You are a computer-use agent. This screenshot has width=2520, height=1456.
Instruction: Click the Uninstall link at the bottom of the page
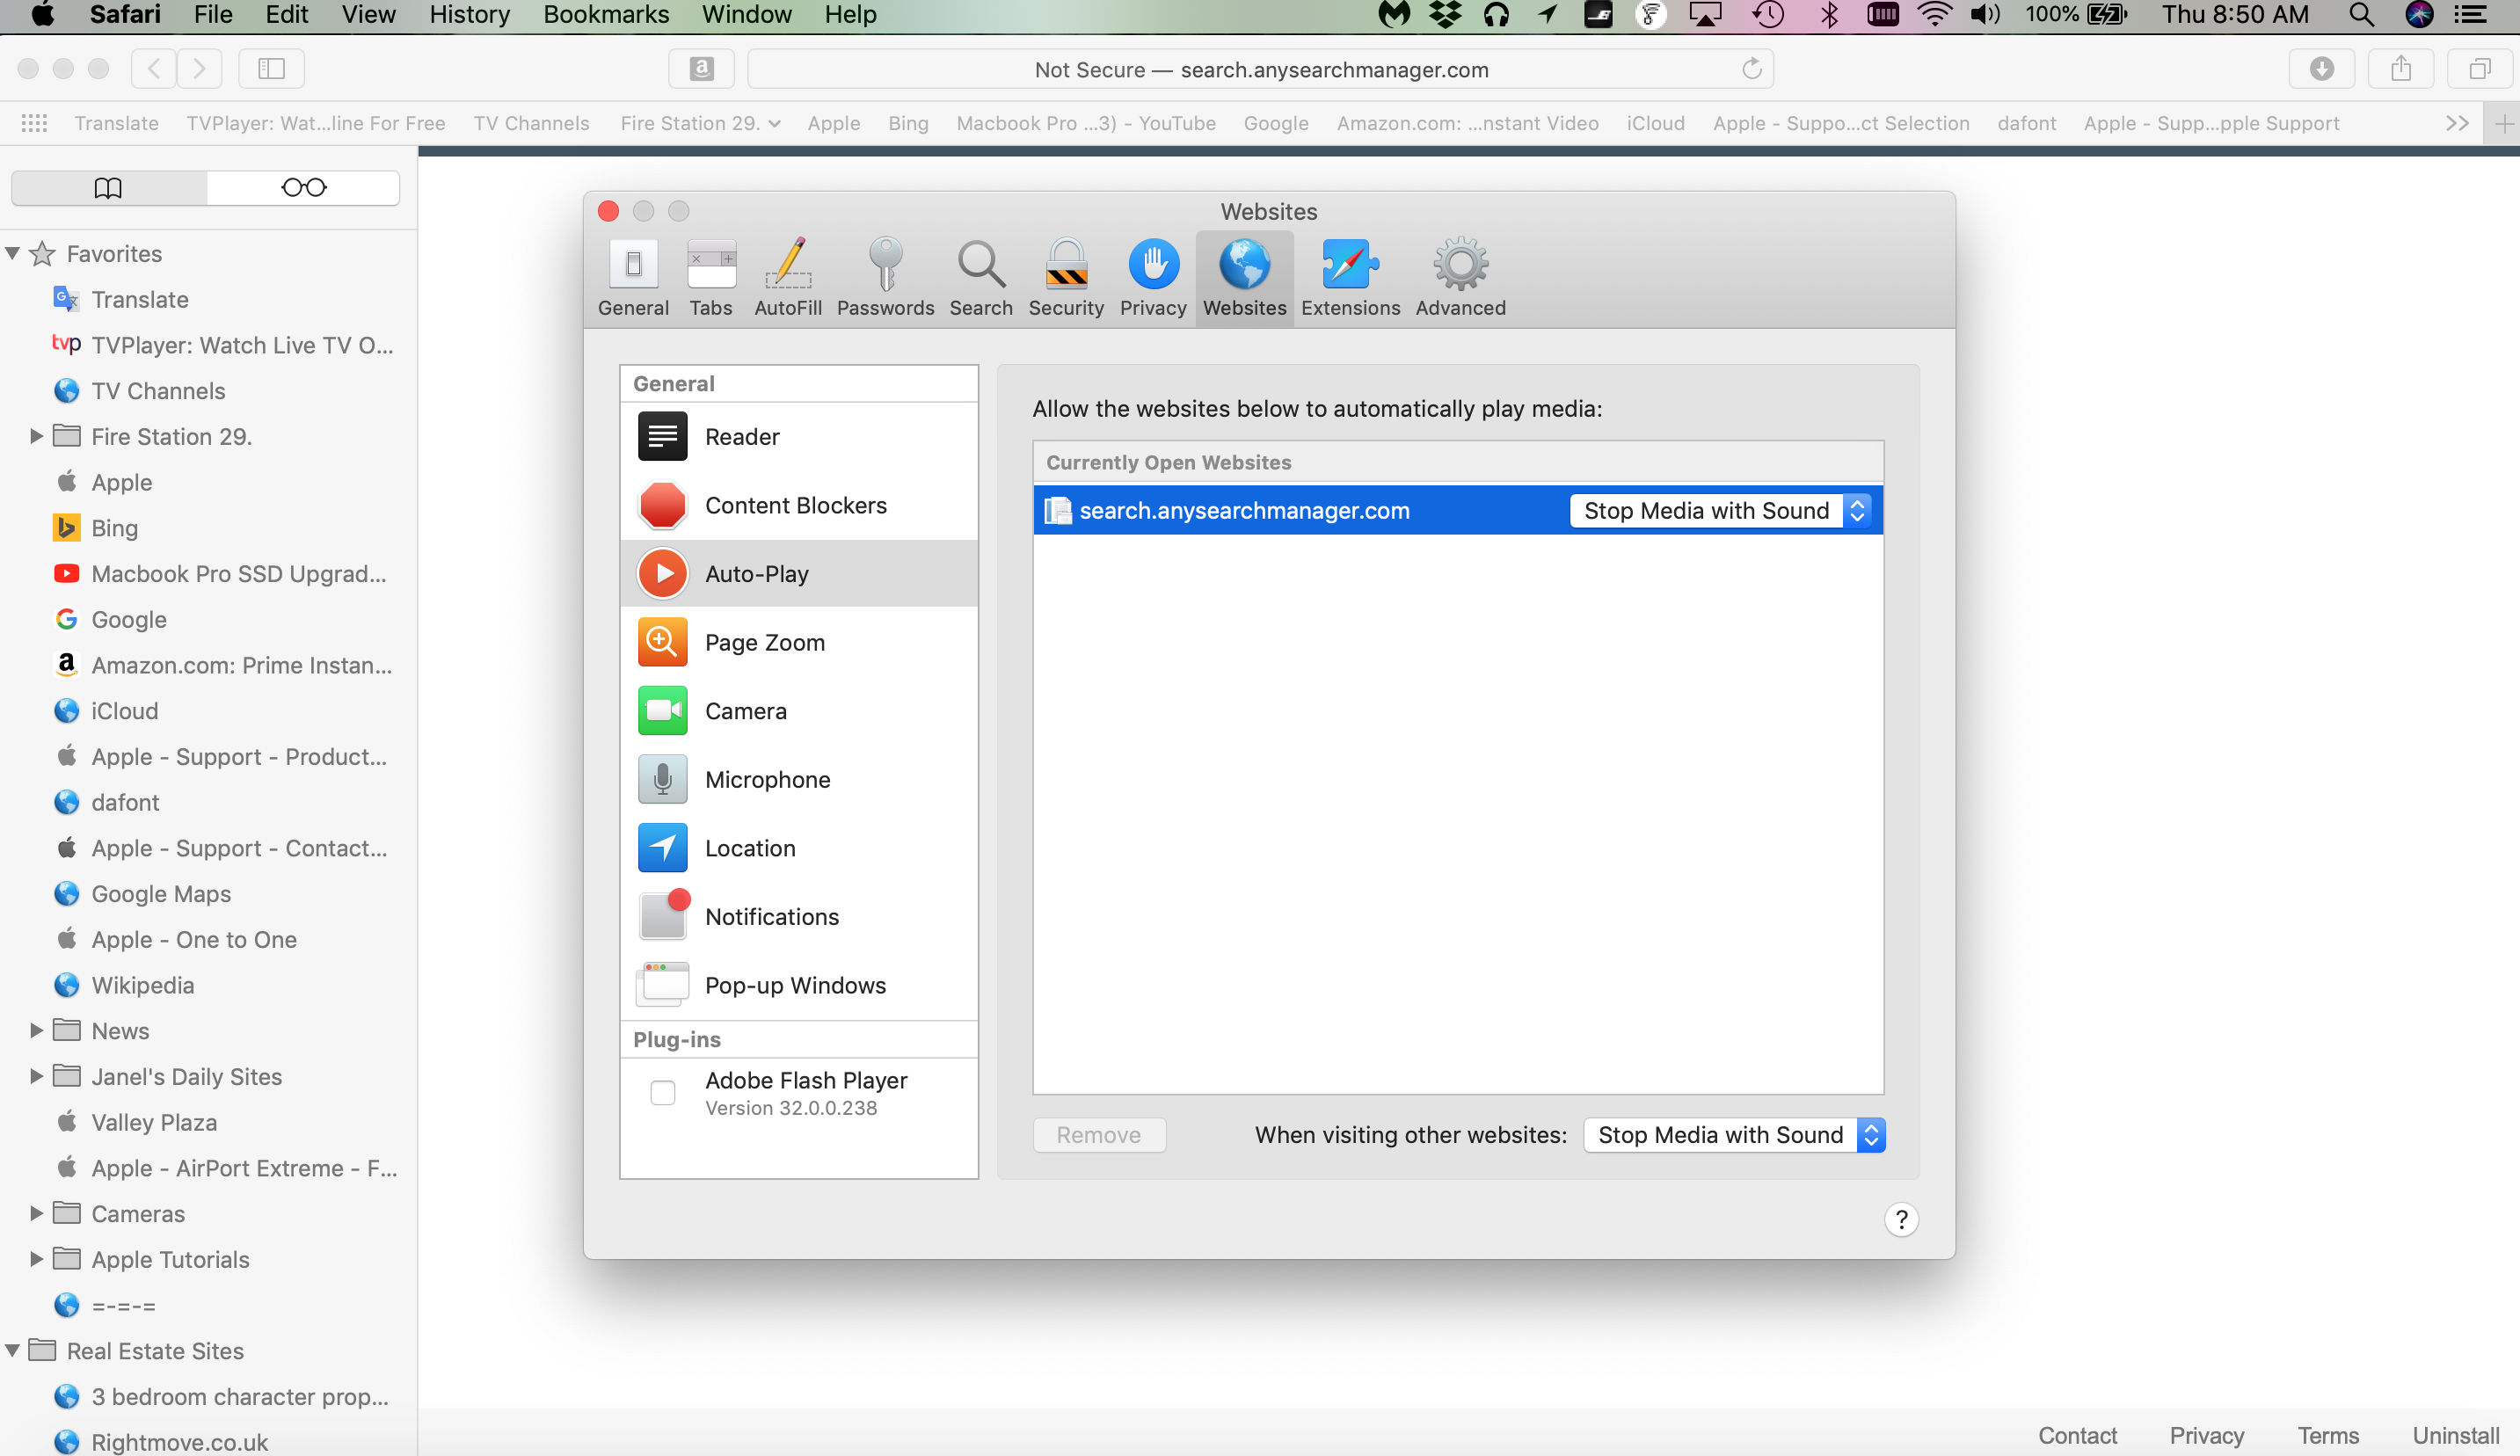(x=2454, y=1435)
